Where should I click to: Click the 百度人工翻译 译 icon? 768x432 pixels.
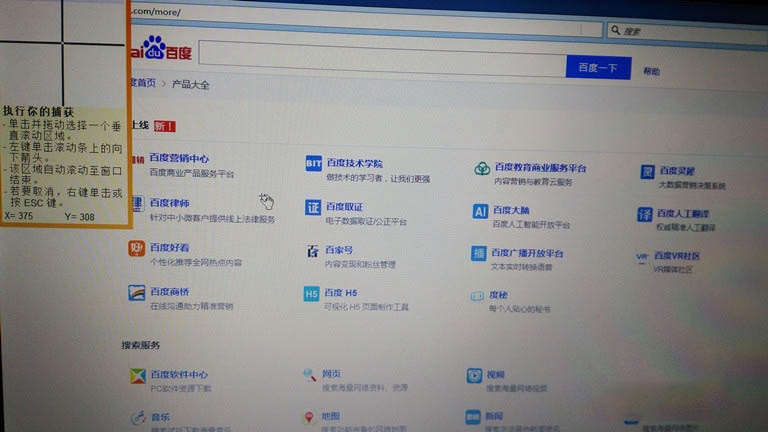(645, 215)
